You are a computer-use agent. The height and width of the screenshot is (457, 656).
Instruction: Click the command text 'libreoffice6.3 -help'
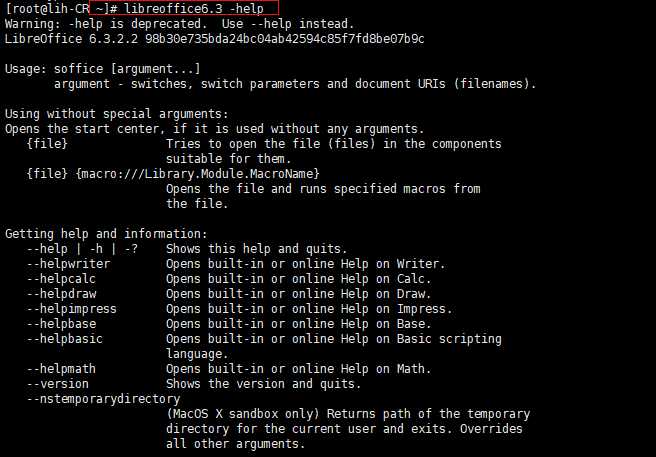194,8
